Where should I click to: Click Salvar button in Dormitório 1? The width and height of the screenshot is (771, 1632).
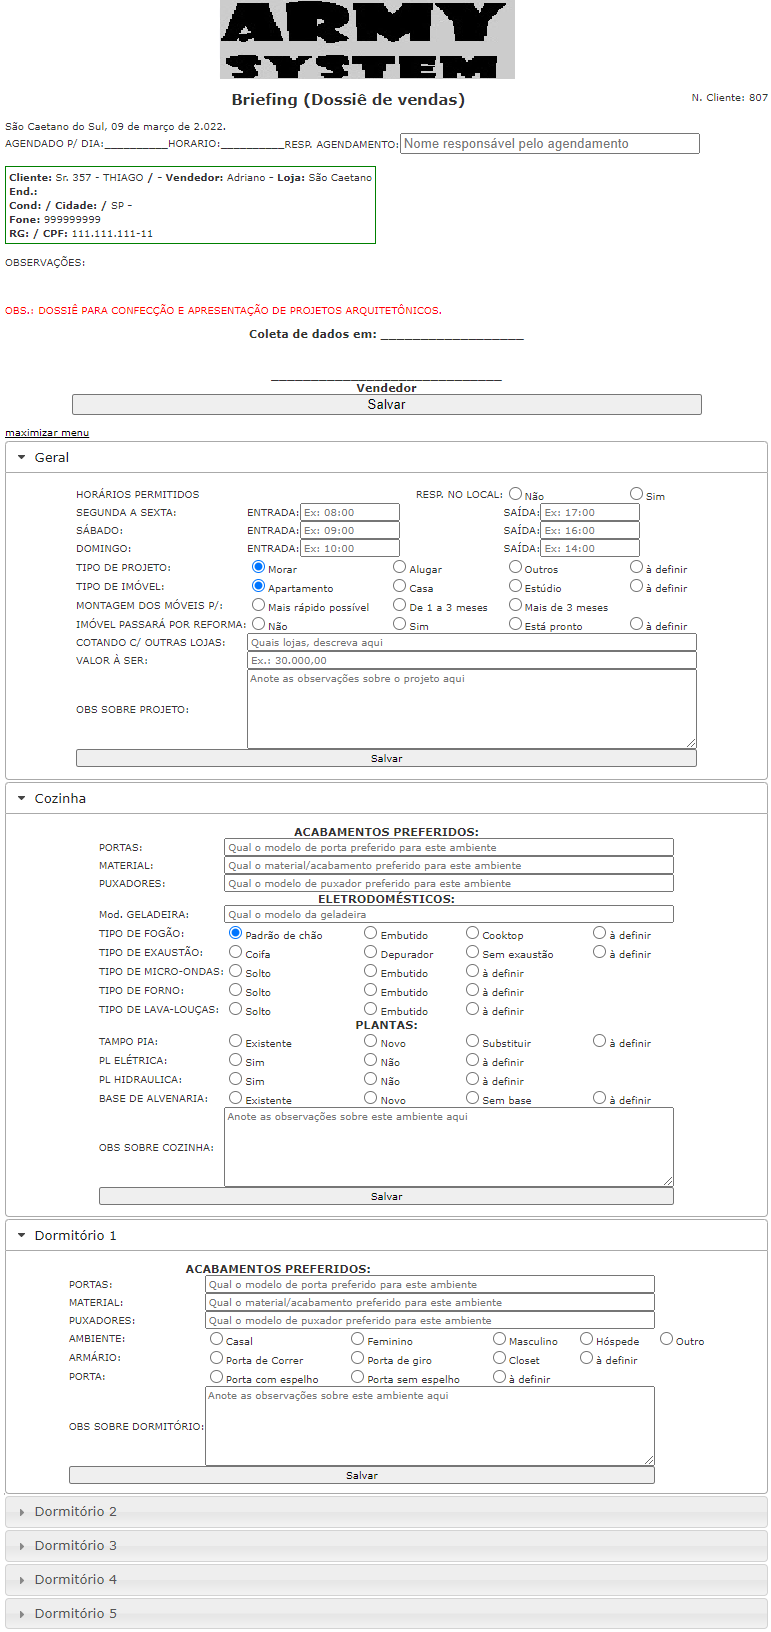tap(362, 1475)
